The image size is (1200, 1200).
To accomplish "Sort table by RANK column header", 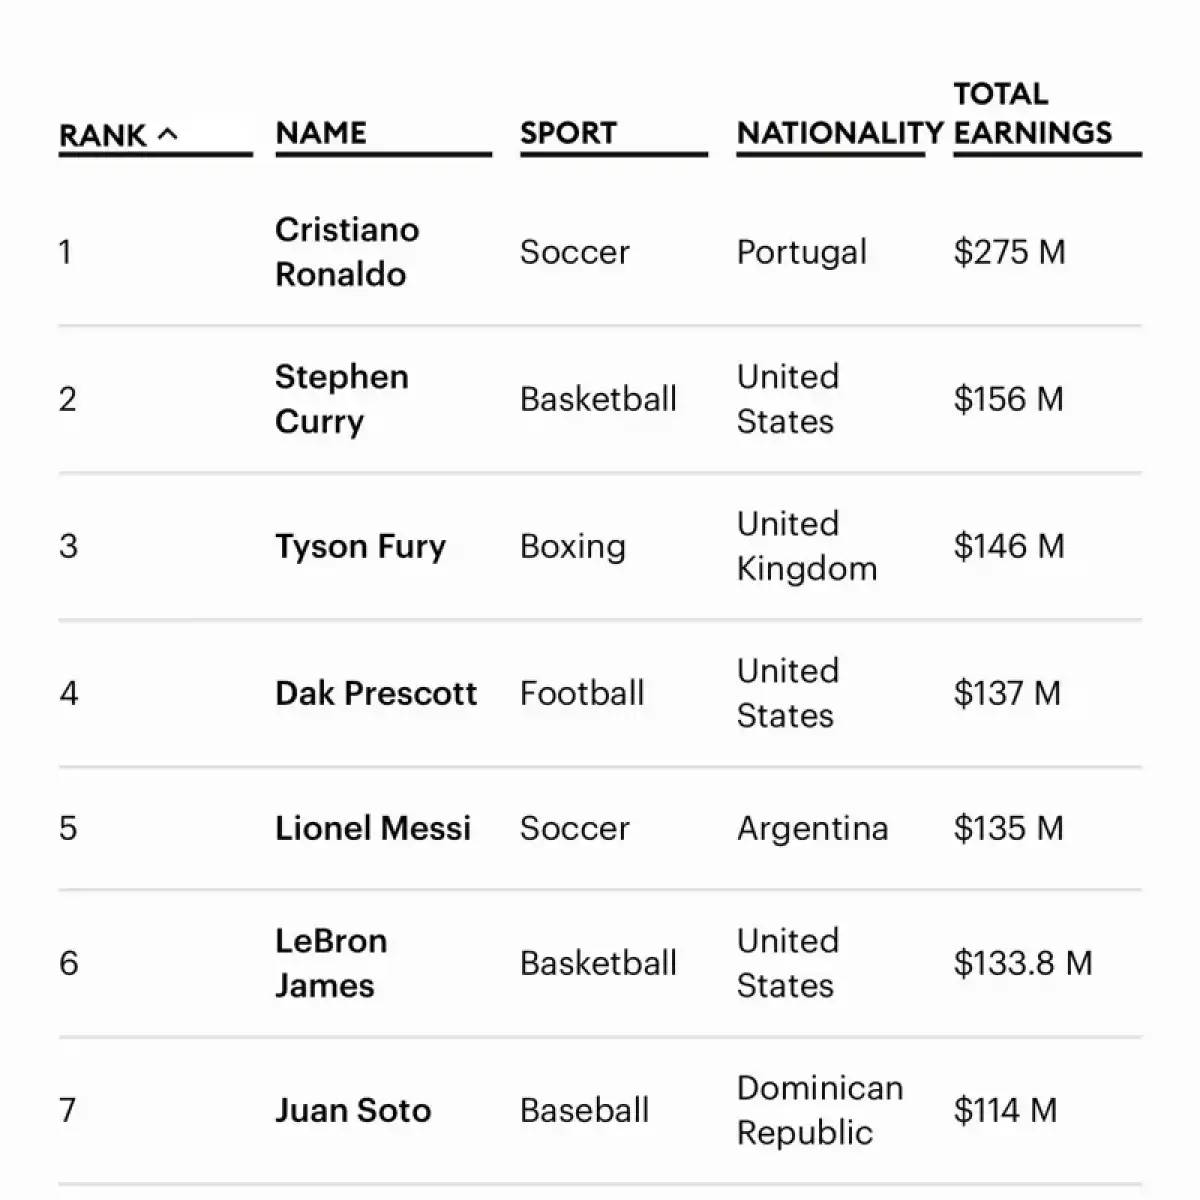I will click(103, 135).
